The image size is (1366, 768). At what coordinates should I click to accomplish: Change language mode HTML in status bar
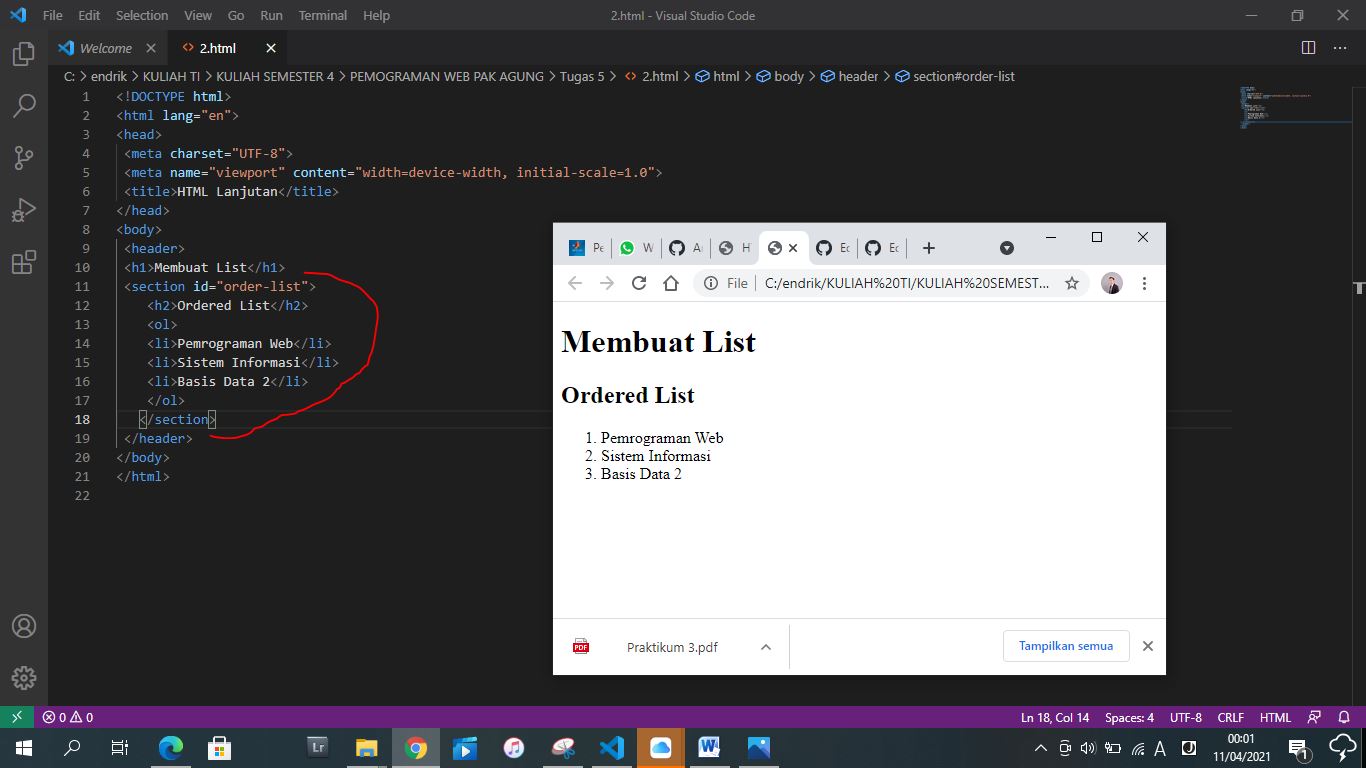[x=1275, y=717]
